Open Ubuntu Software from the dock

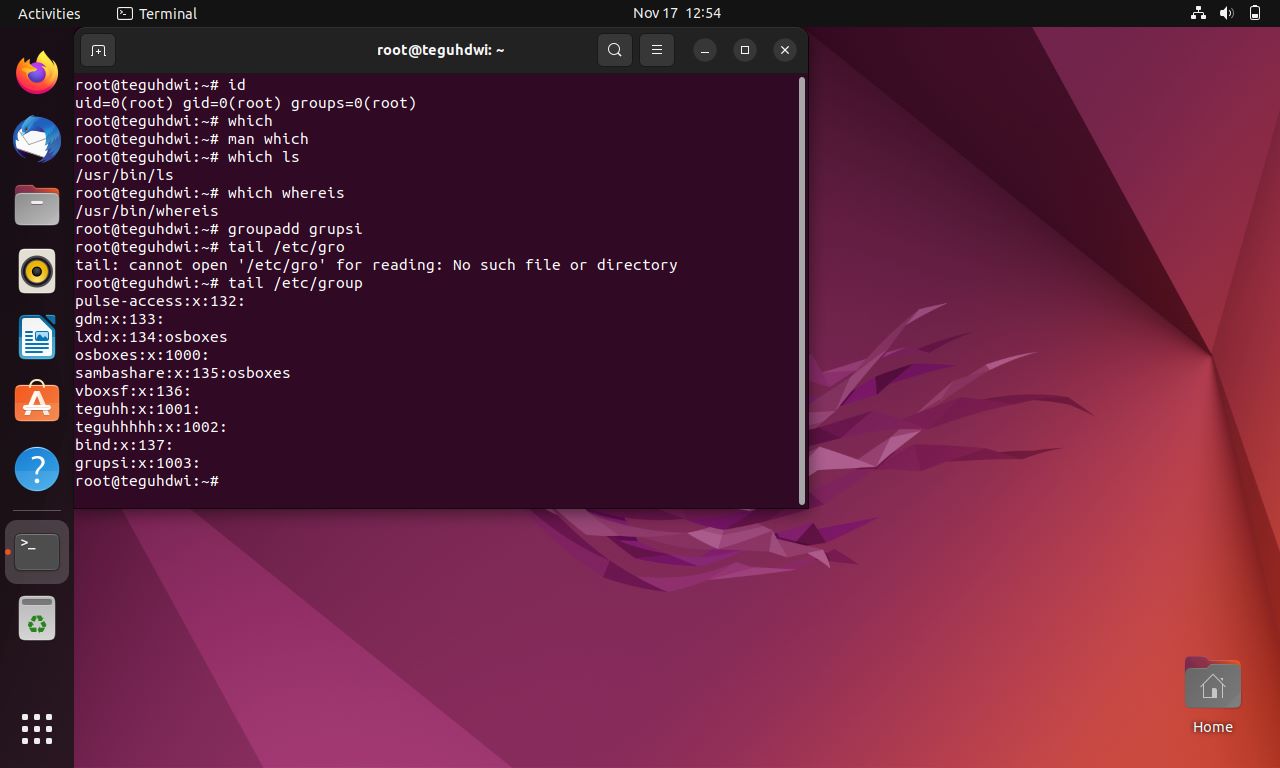pos(37,402)
